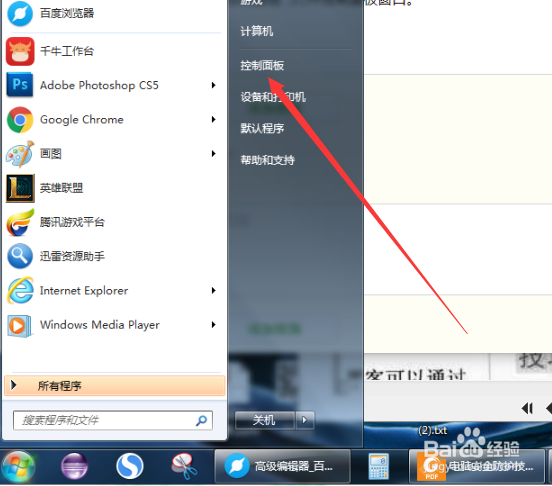Screen dimensions: 552x486
Task: Expand the Windows Media Player jump list arrow
Action: [213, 325]
